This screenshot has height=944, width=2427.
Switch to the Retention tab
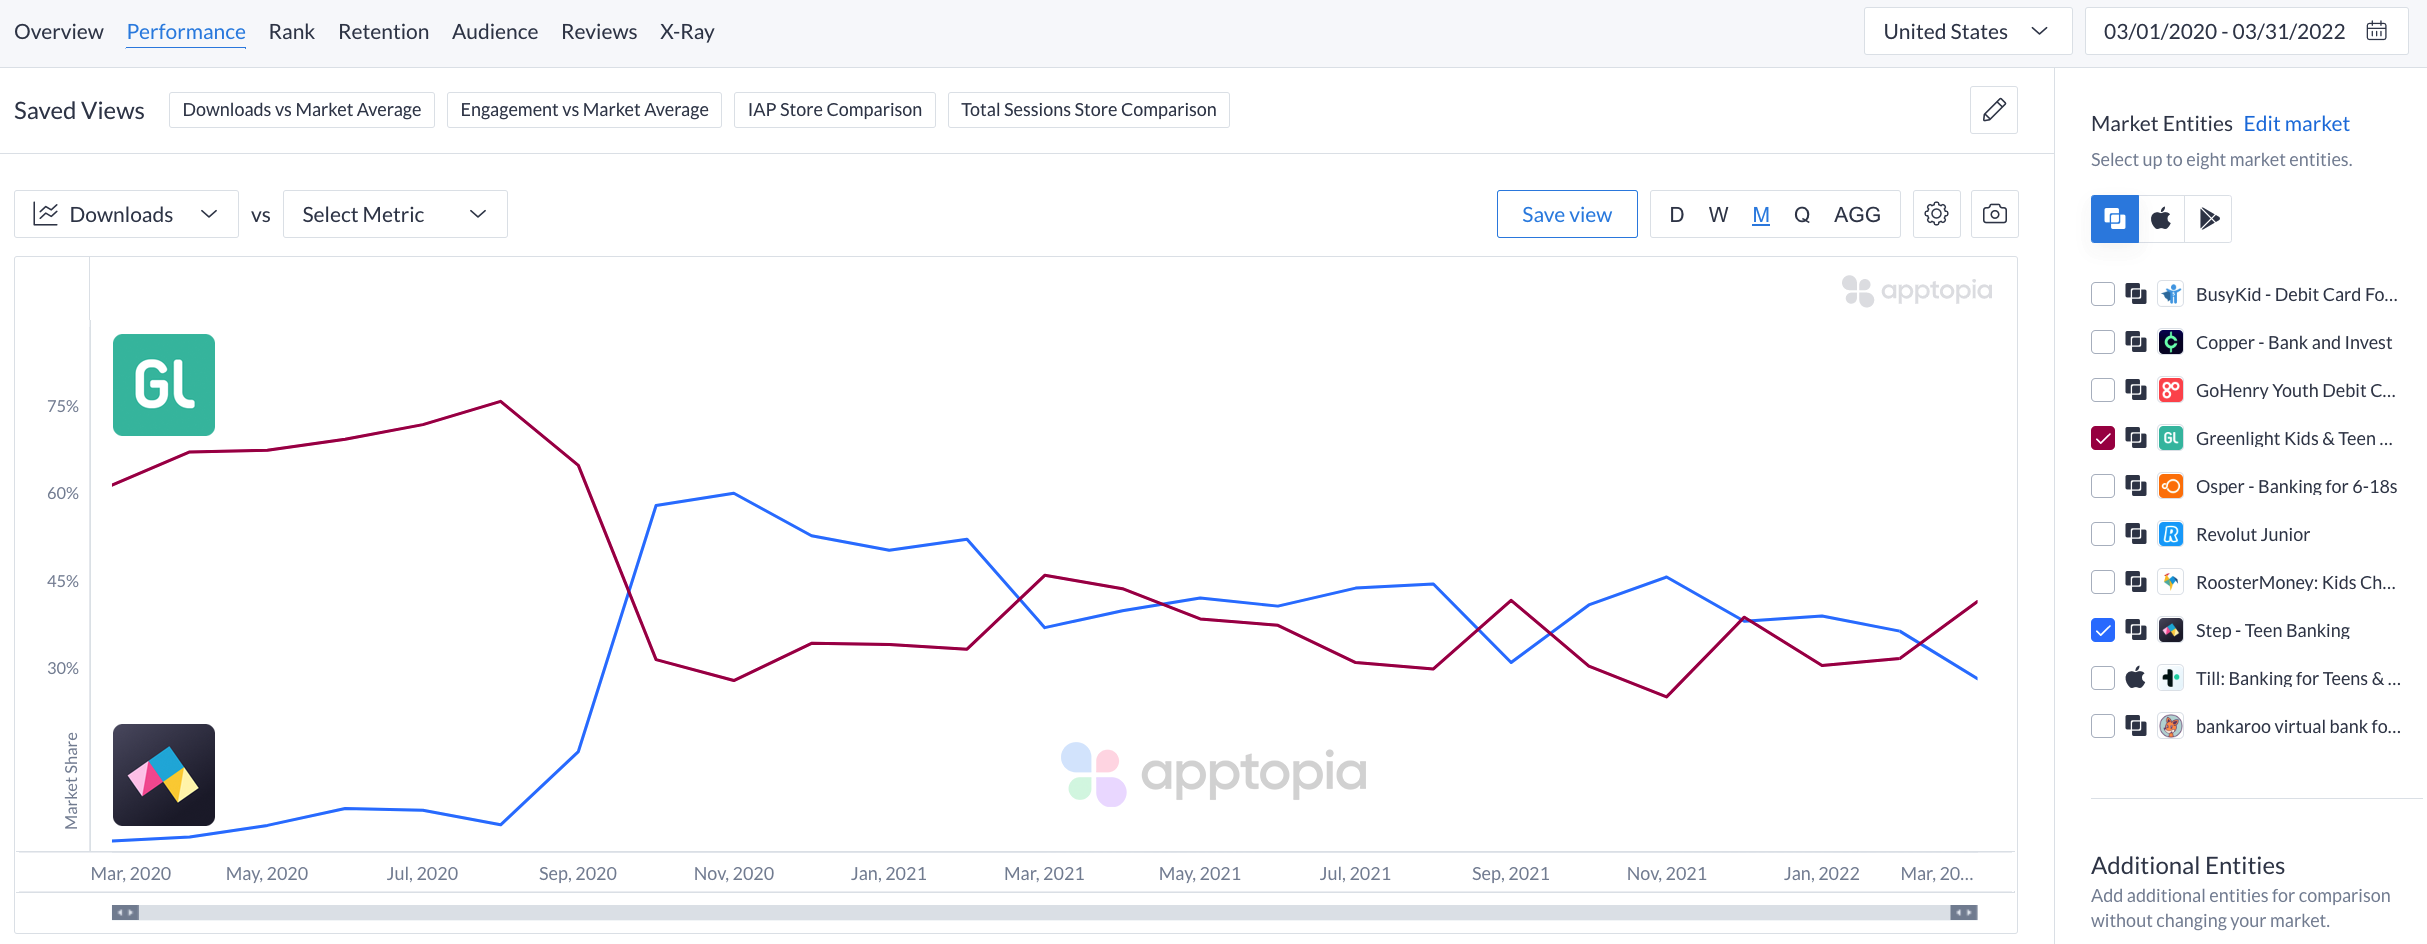point(383,31)
